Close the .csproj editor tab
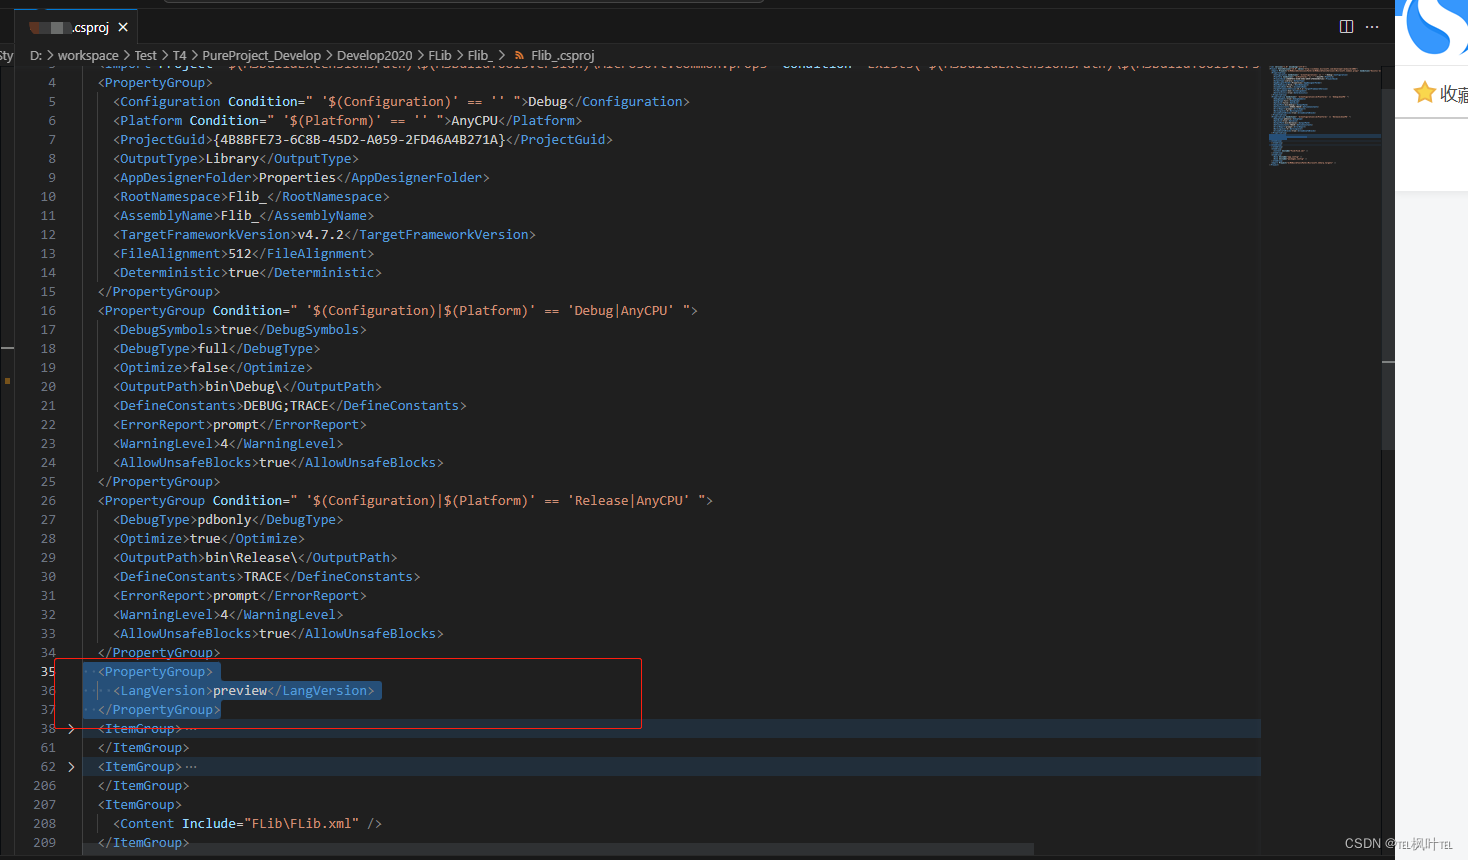The width and height of the screenshot is (1468, 860). pos(123,26)
